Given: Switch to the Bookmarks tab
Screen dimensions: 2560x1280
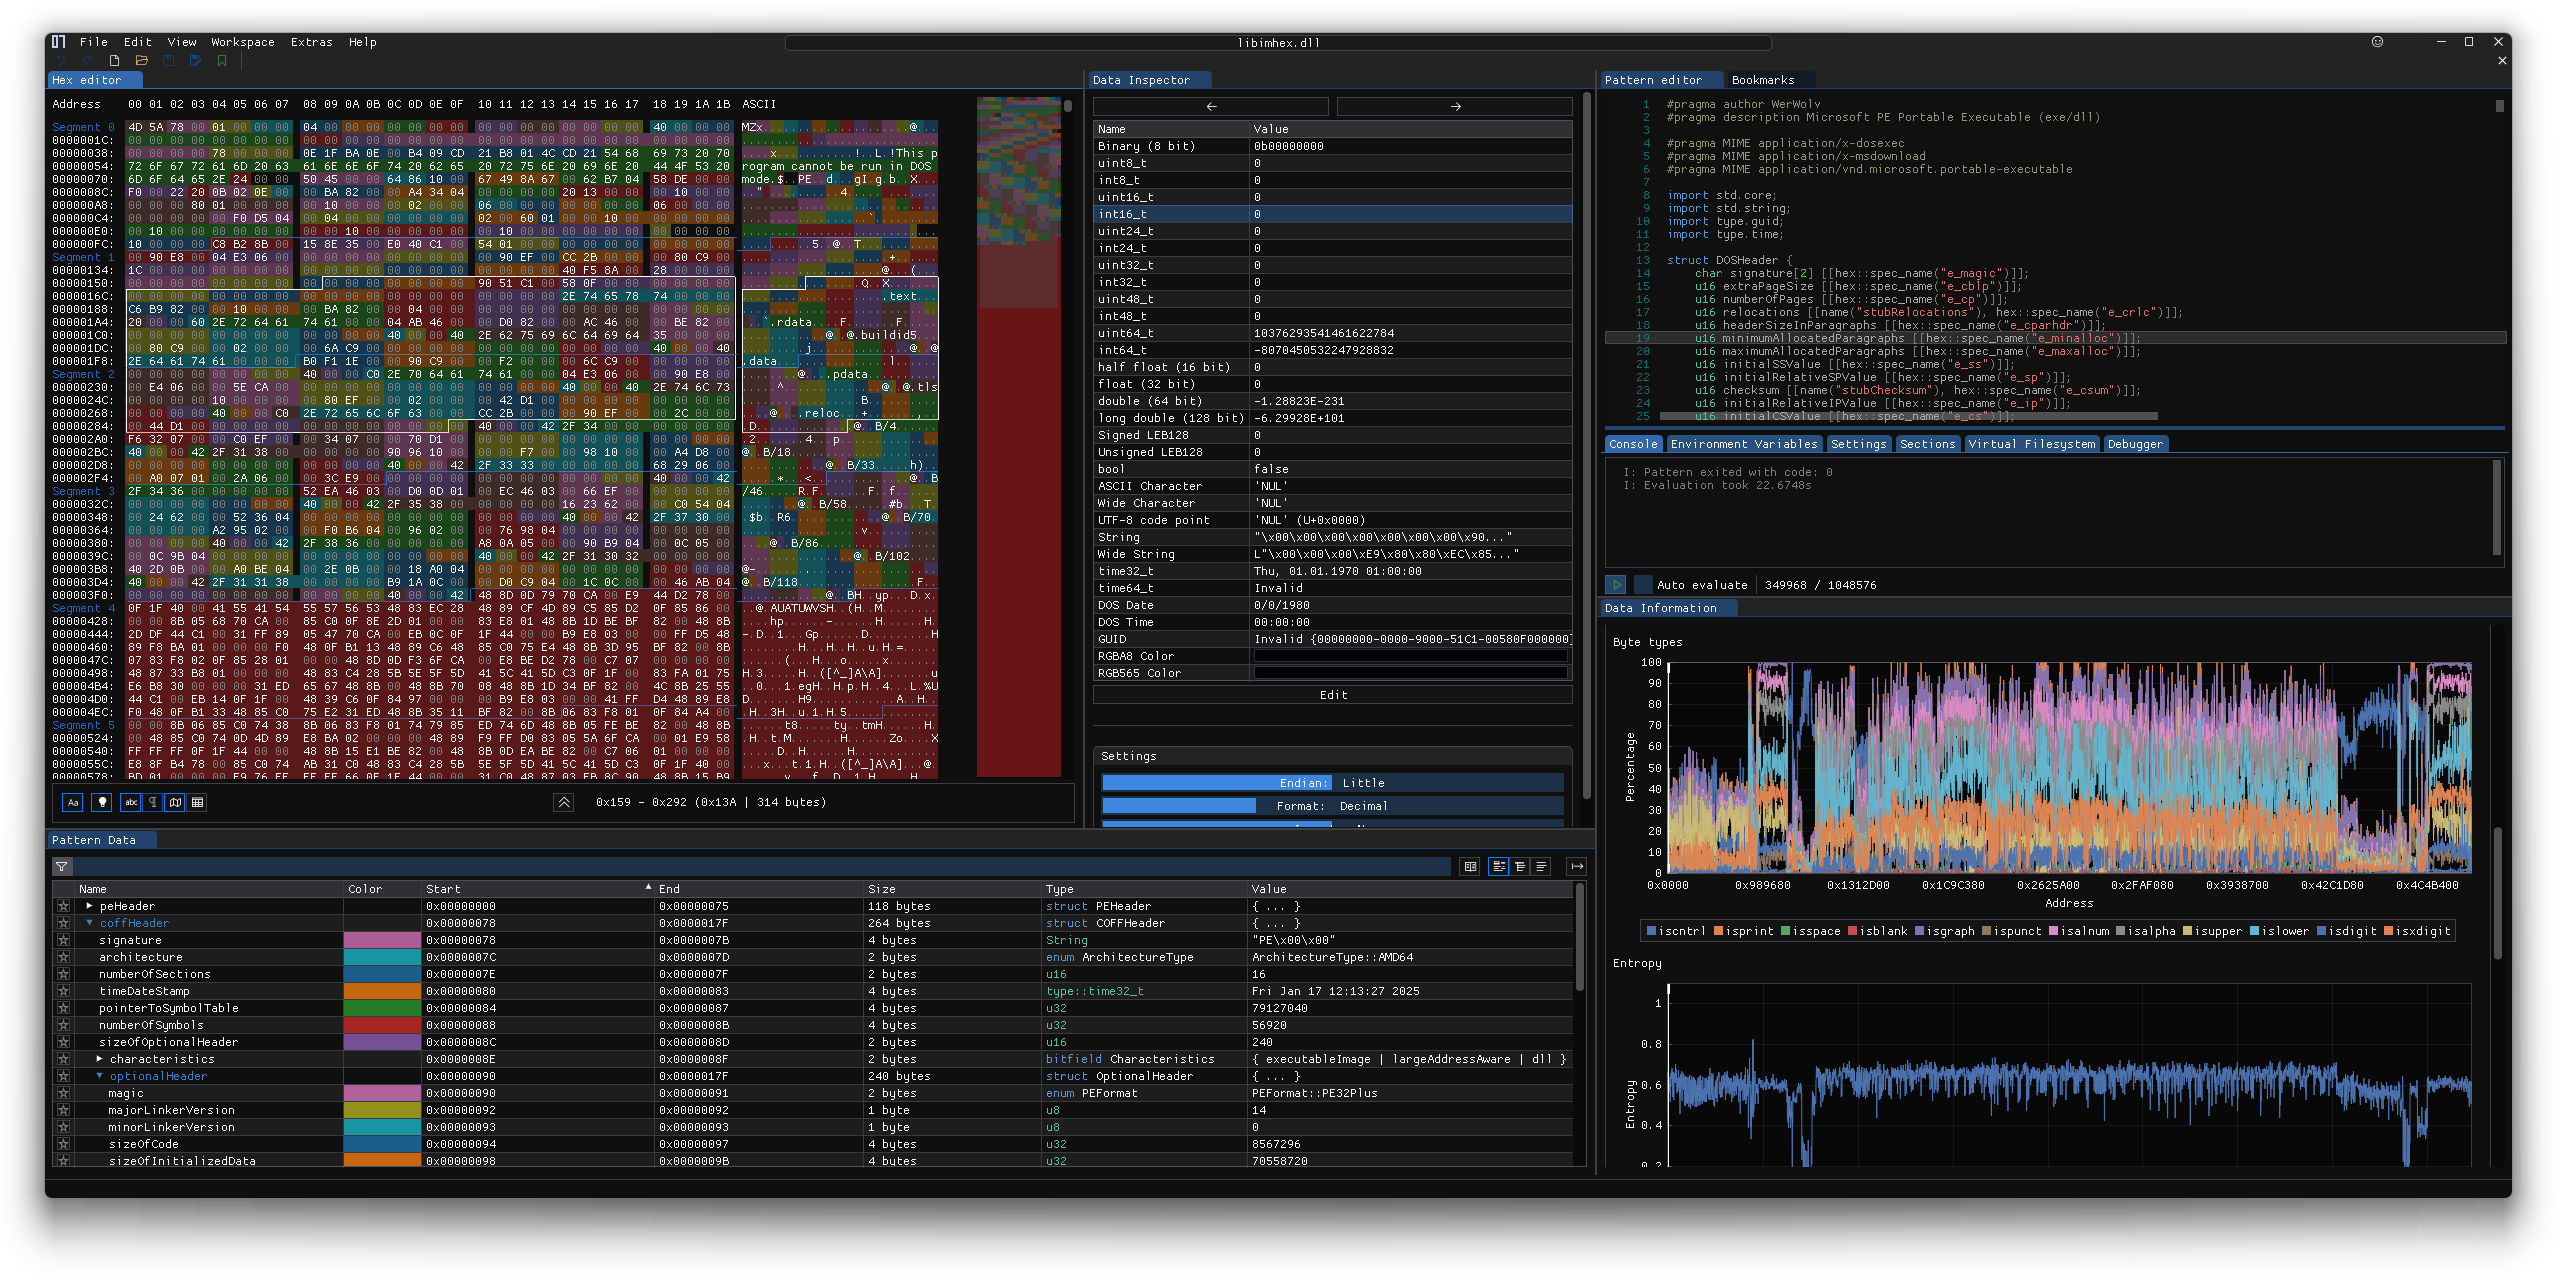Looking at the screenshot, I should tap(1764, 80).
